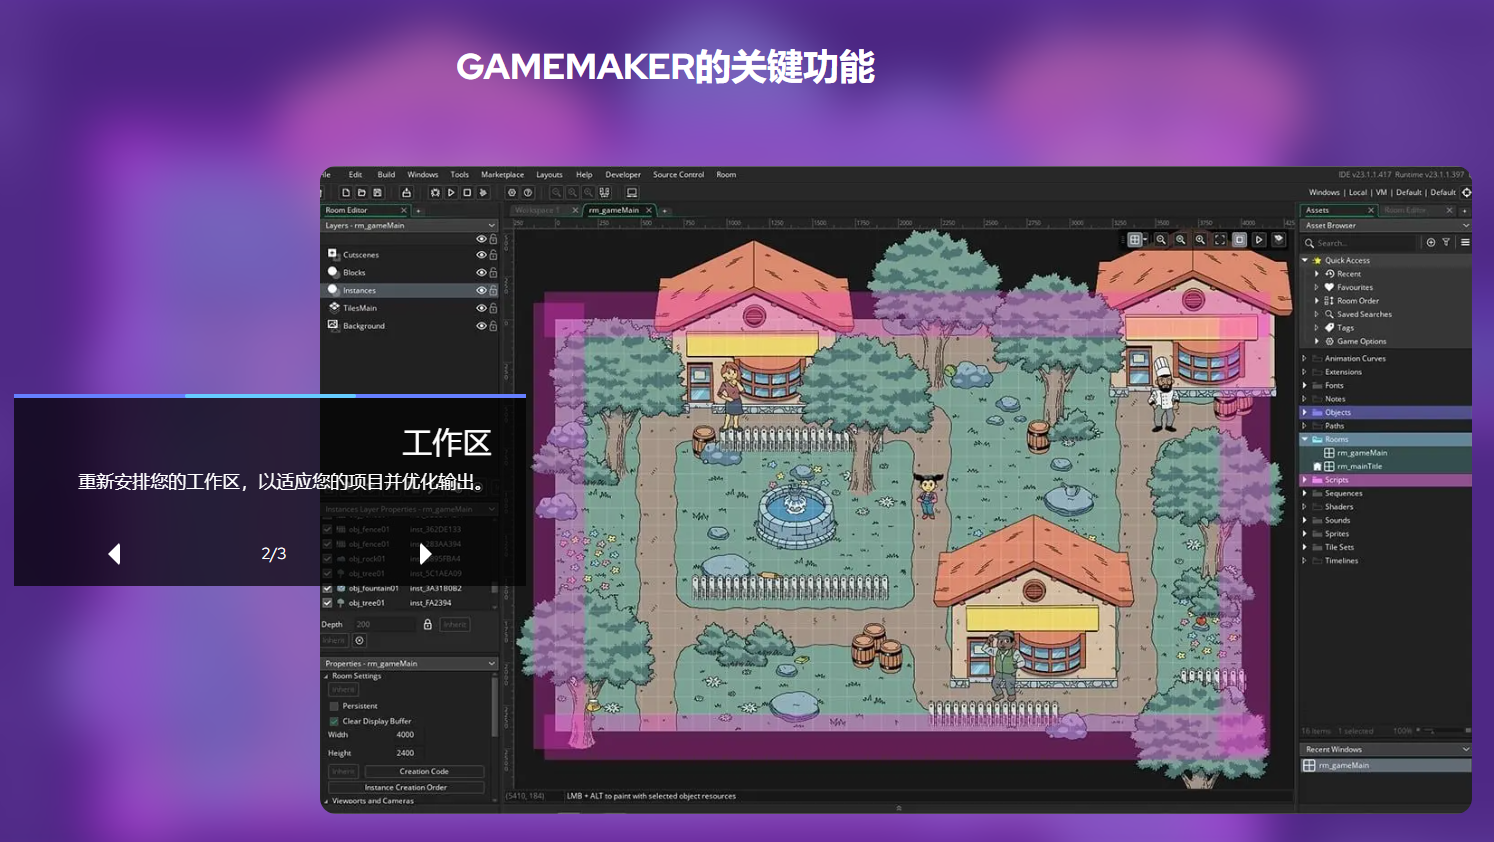Hide the TilesMain layer with eye icon
The width and height of the screenshot is (1494, 842).
point(481,308)
